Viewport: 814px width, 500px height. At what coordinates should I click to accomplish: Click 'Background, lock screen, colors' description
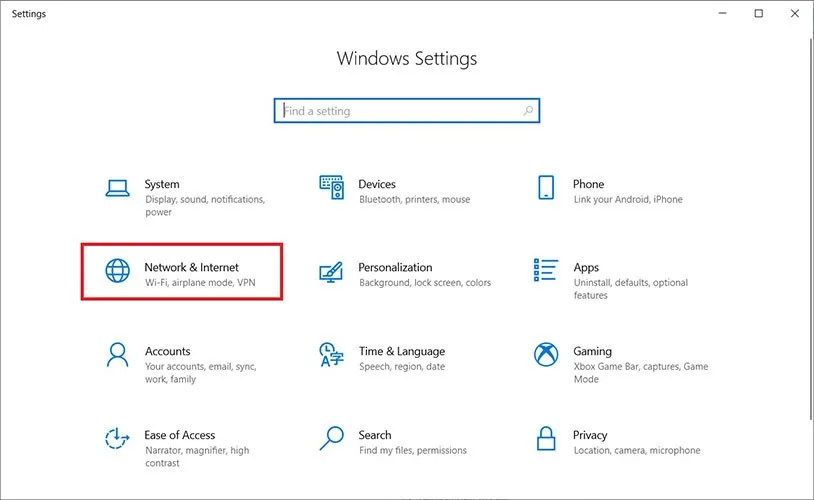(425, 283)
